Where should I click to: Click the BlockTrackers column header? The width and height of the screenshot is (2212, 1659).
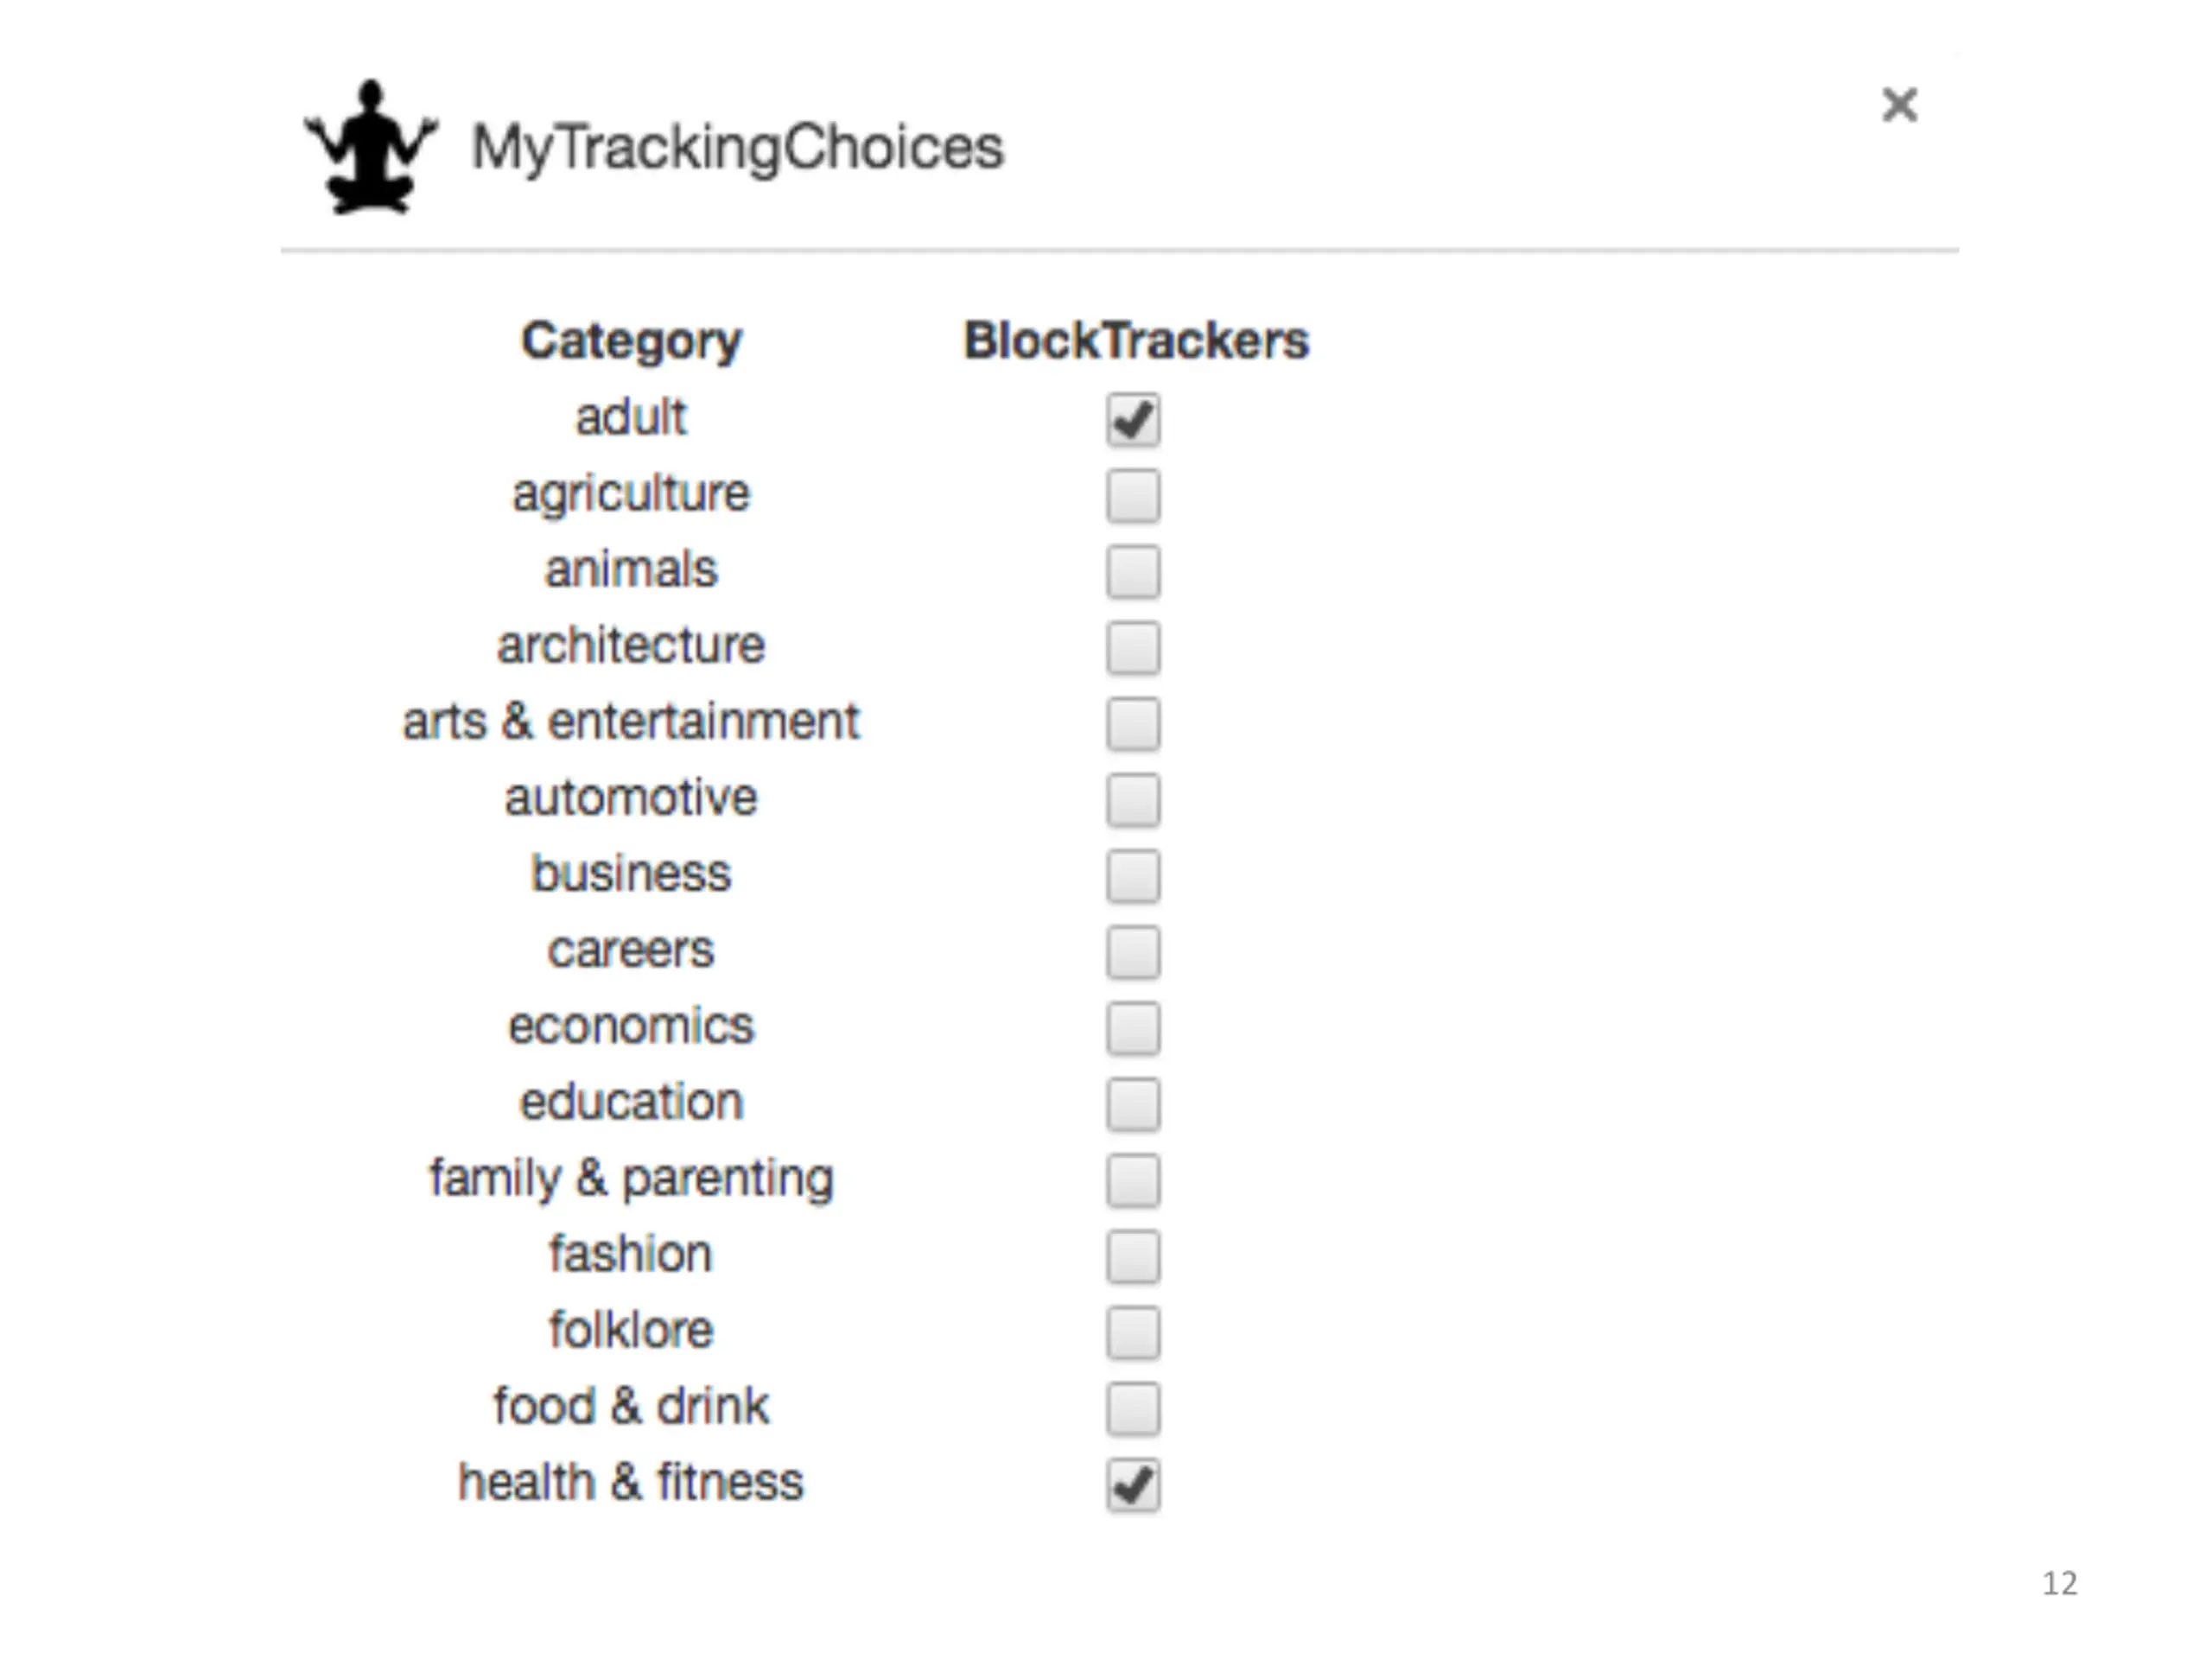point(1136,340)
